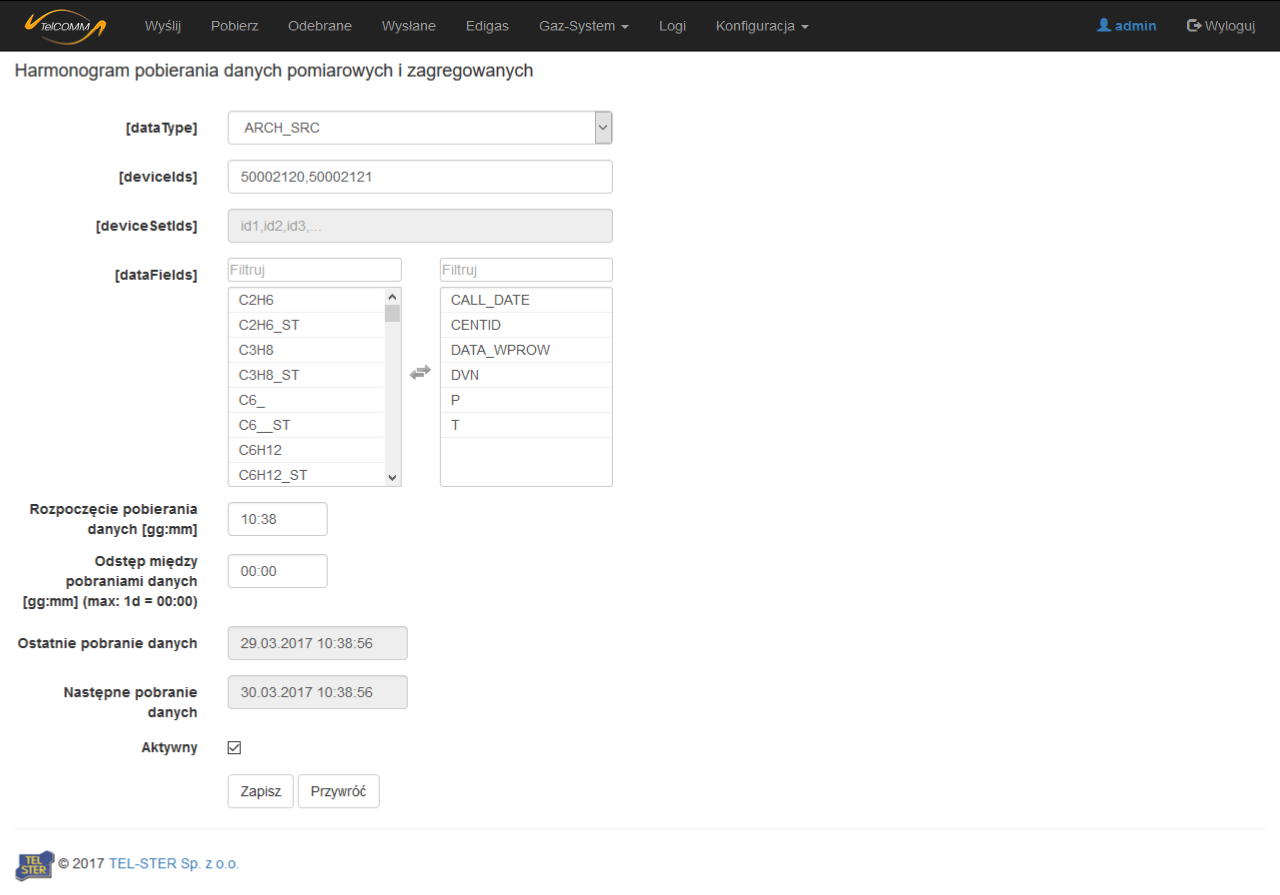This screenshot has height=895, width=1280.
Task: Open the dataType ARCH_SRC dropdown
Action: 420,128
